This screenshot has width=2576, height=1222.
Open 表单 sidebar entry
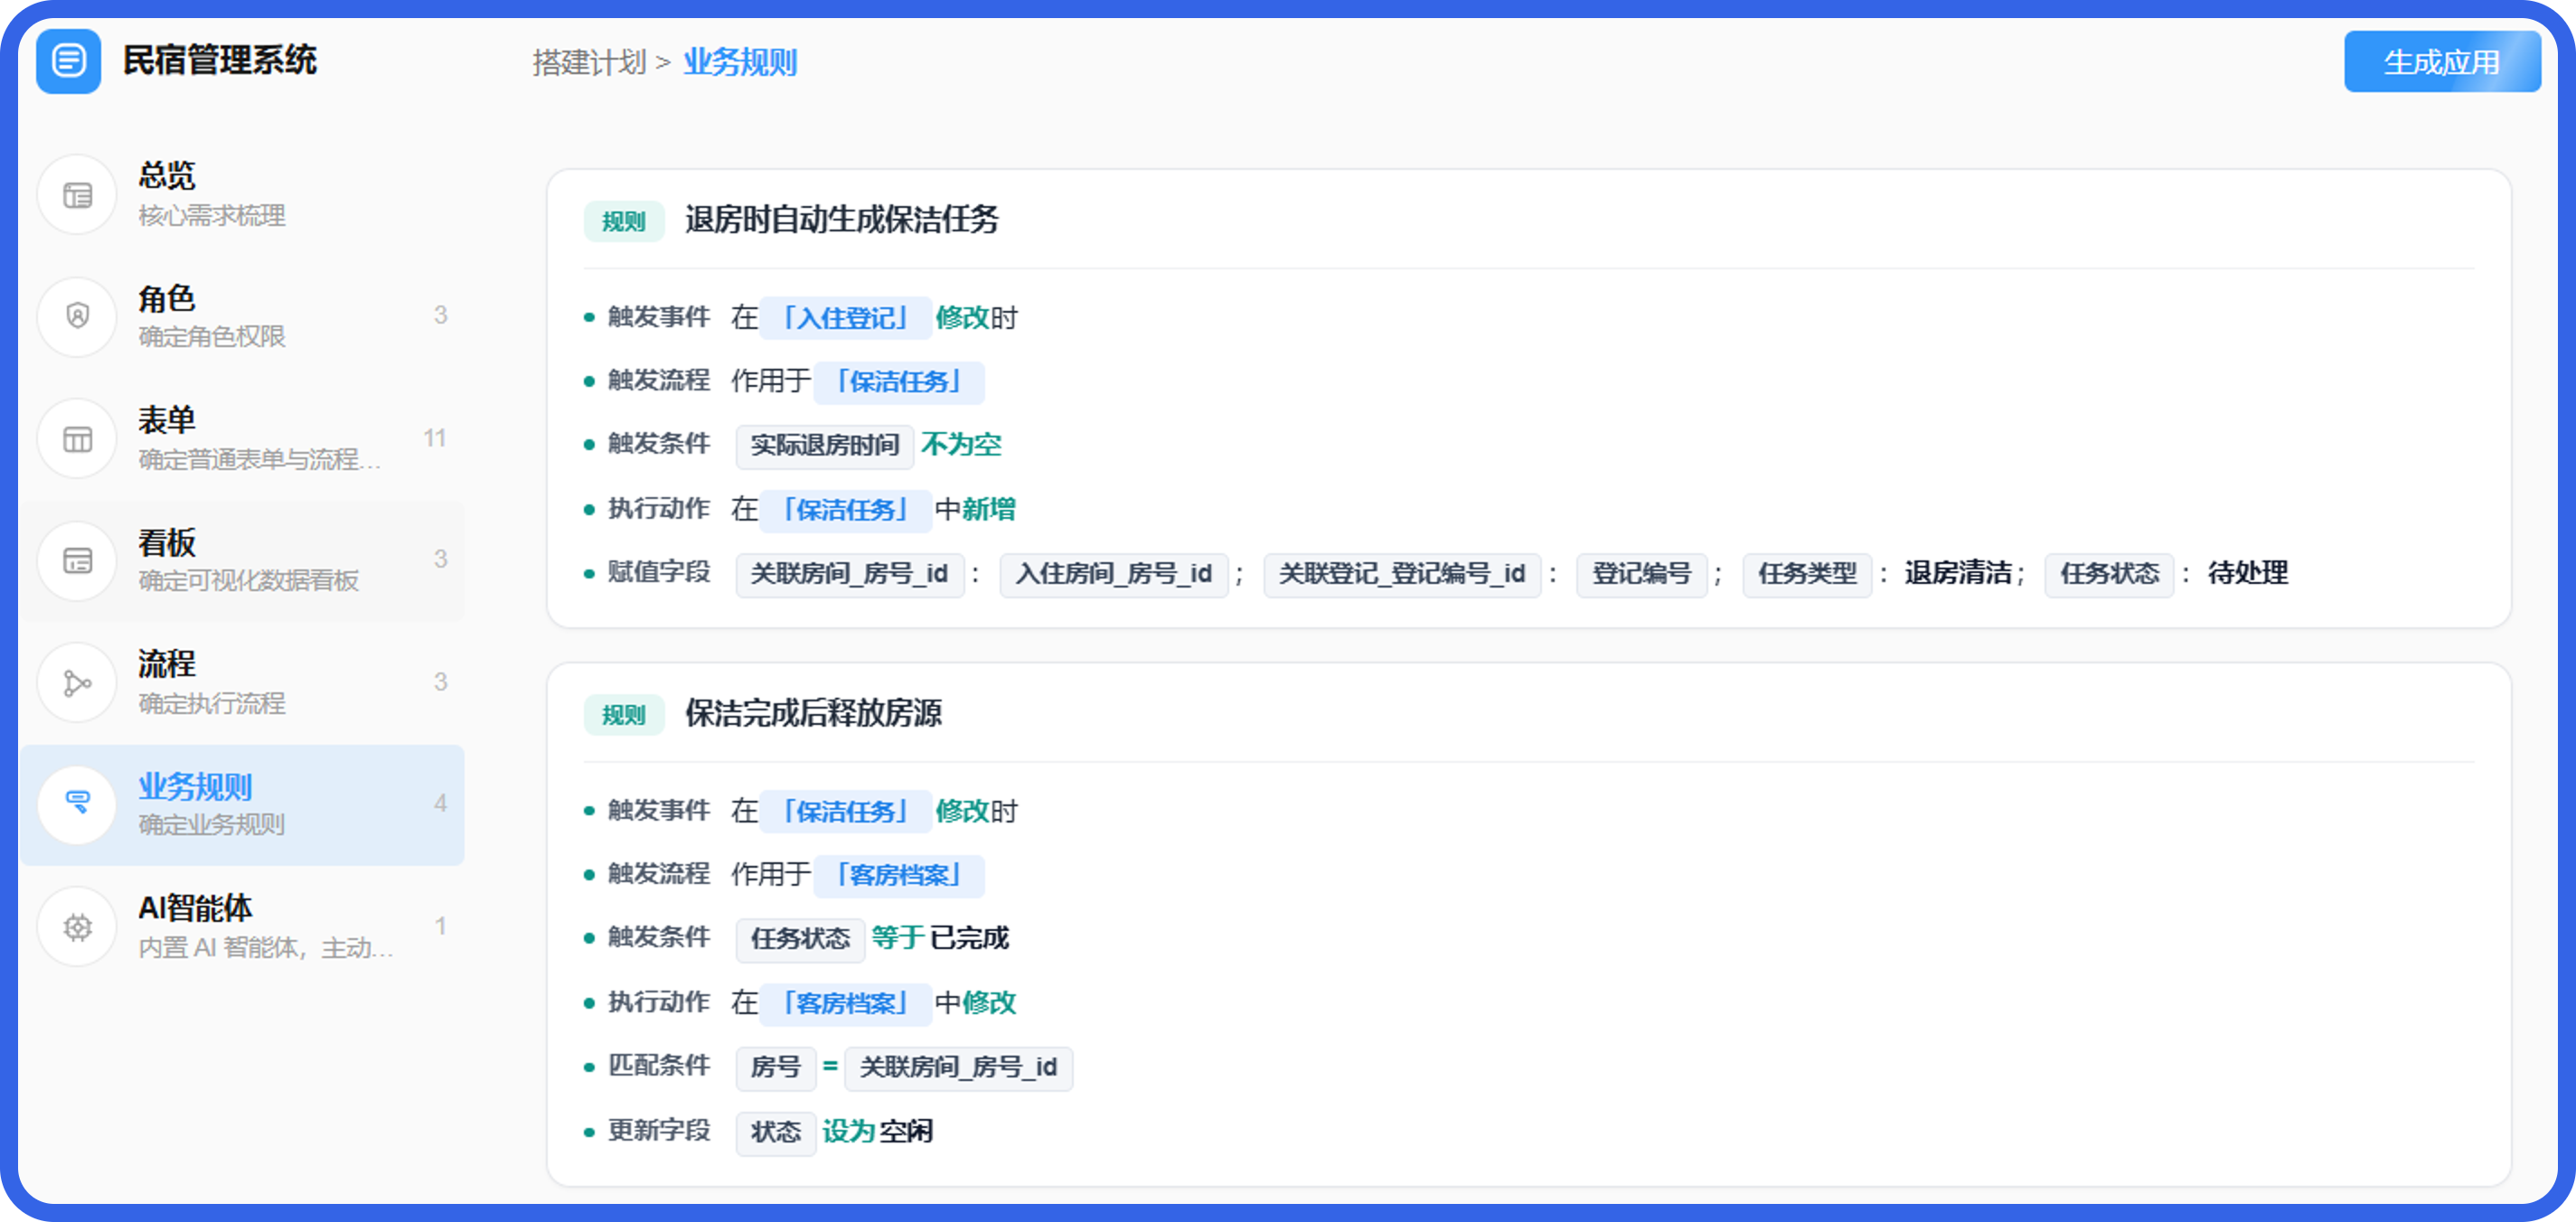click(242, 439)
